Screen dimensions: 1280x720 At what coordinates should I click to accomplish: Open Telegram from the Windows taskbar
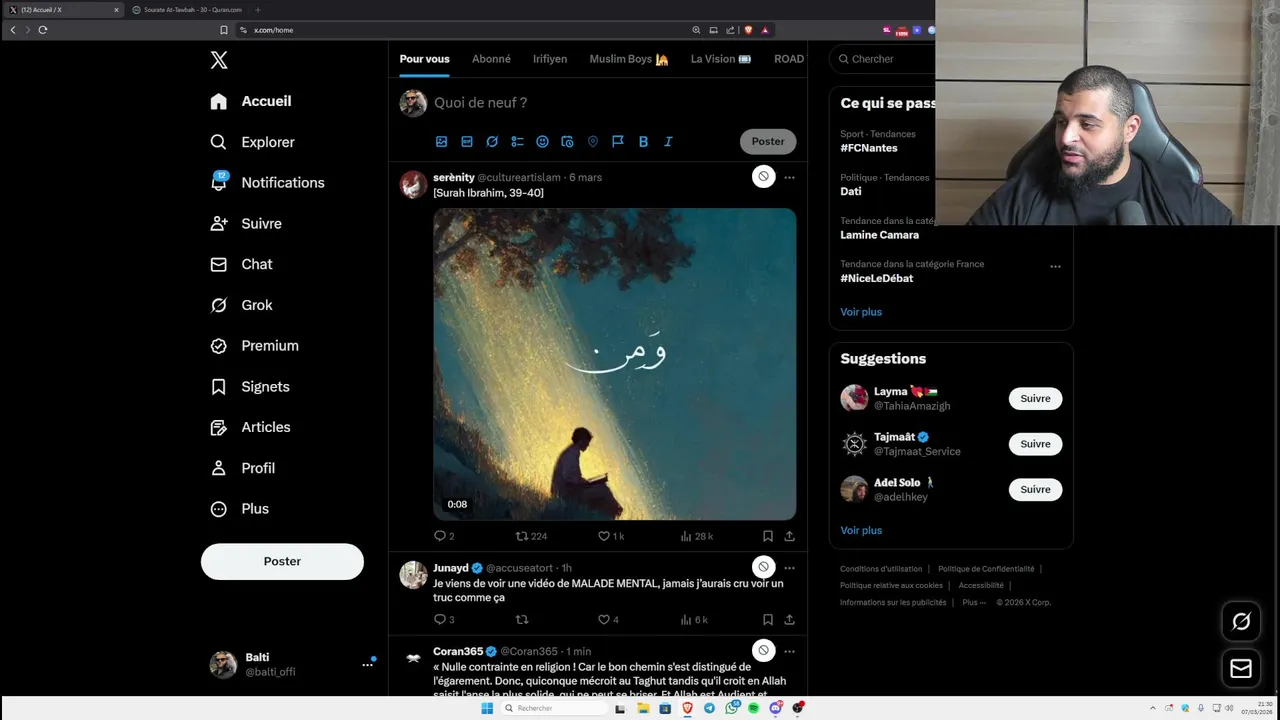pos(709,708)
